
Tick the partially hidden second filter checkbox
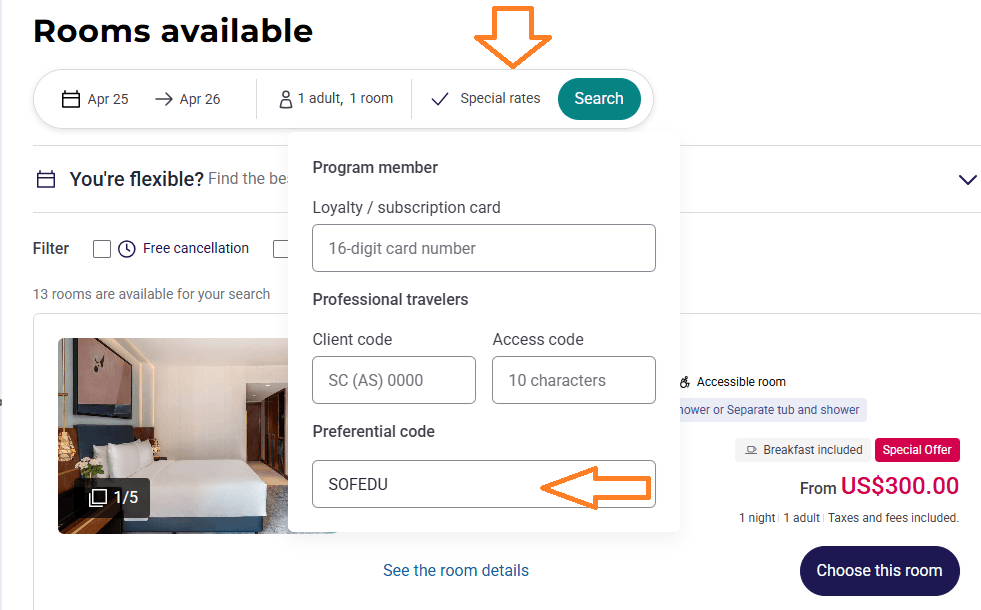[281, 249]
